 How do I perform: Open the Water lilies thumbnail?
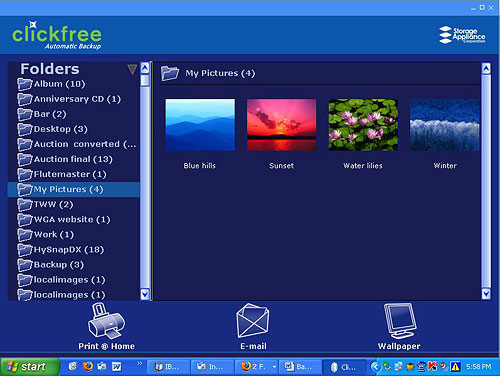click(x=363, y=125)
